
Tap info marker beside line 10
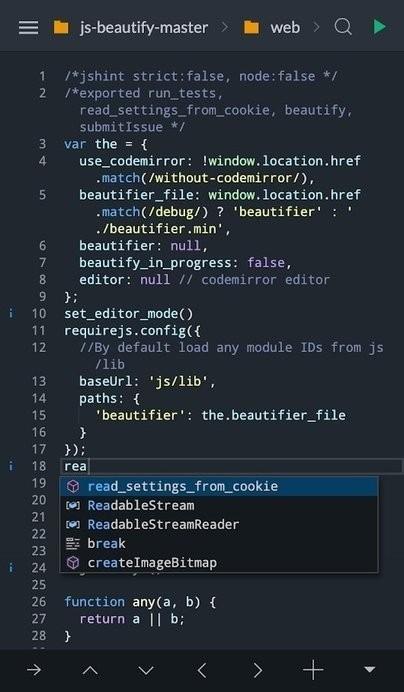pyautogui.click(x=11, y=314)
